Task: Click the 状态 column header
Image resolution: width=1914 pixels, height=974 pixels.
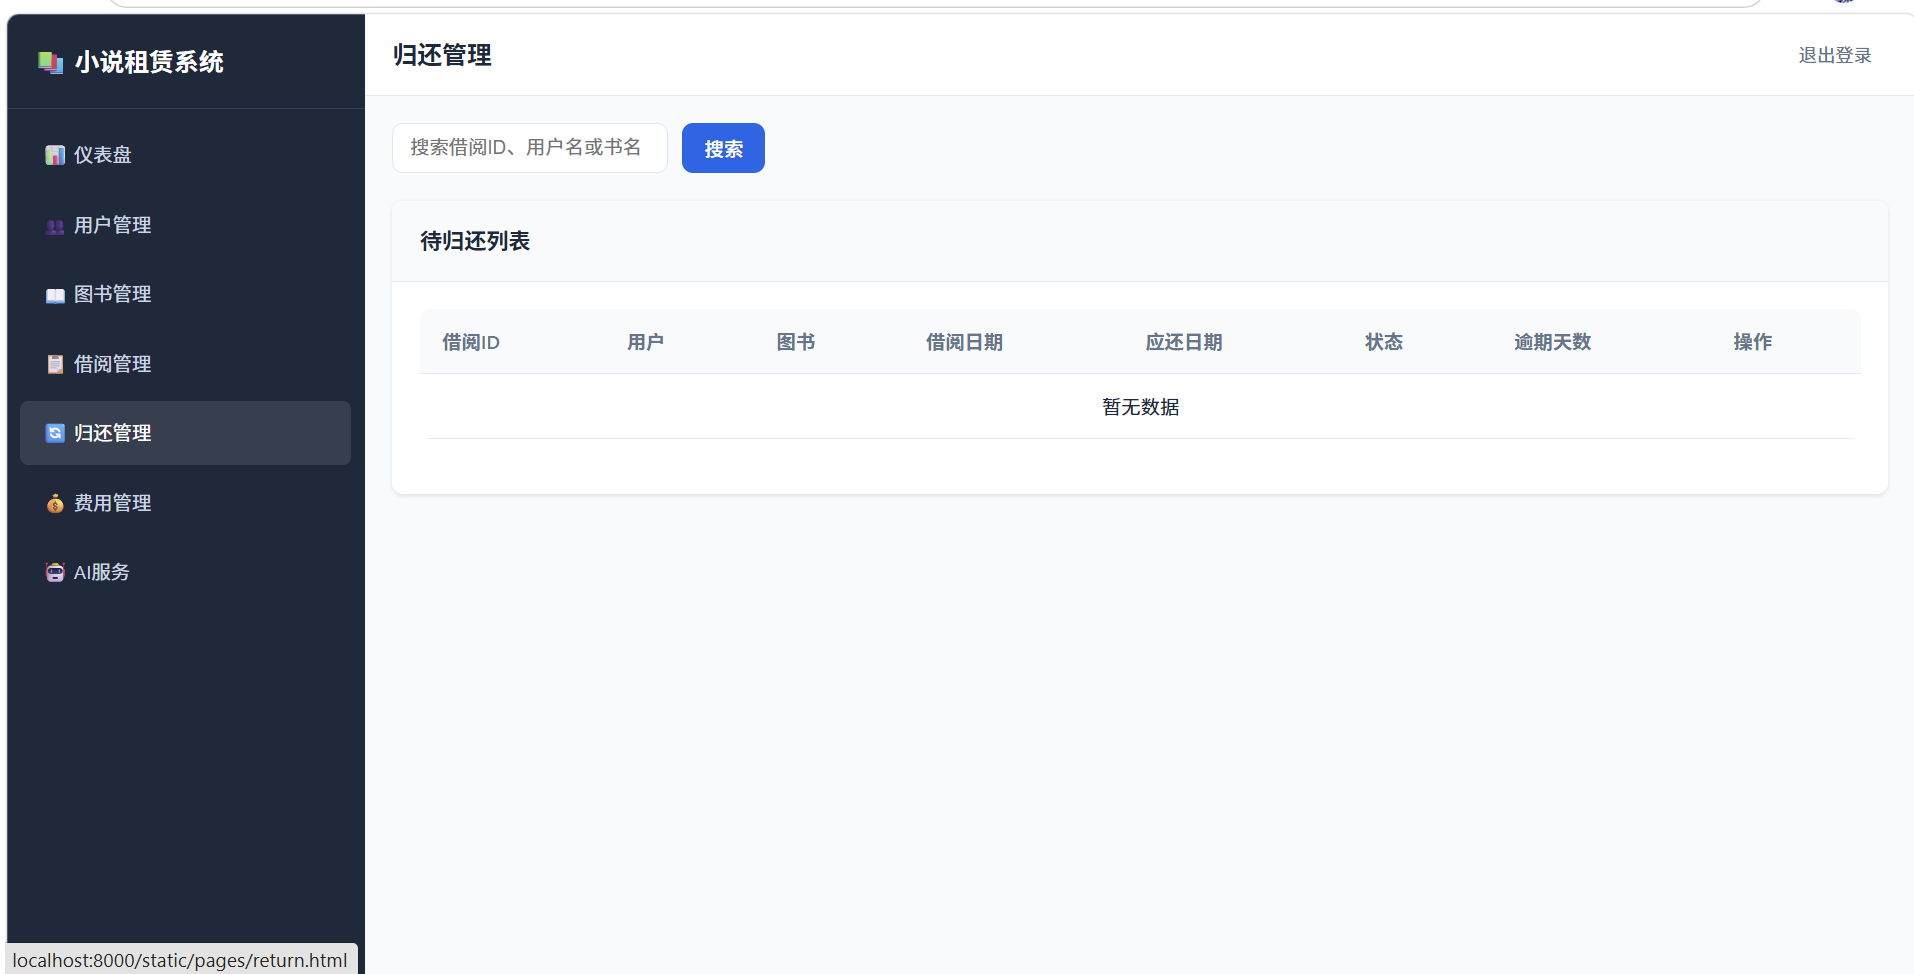Action: click(1384, 342)
